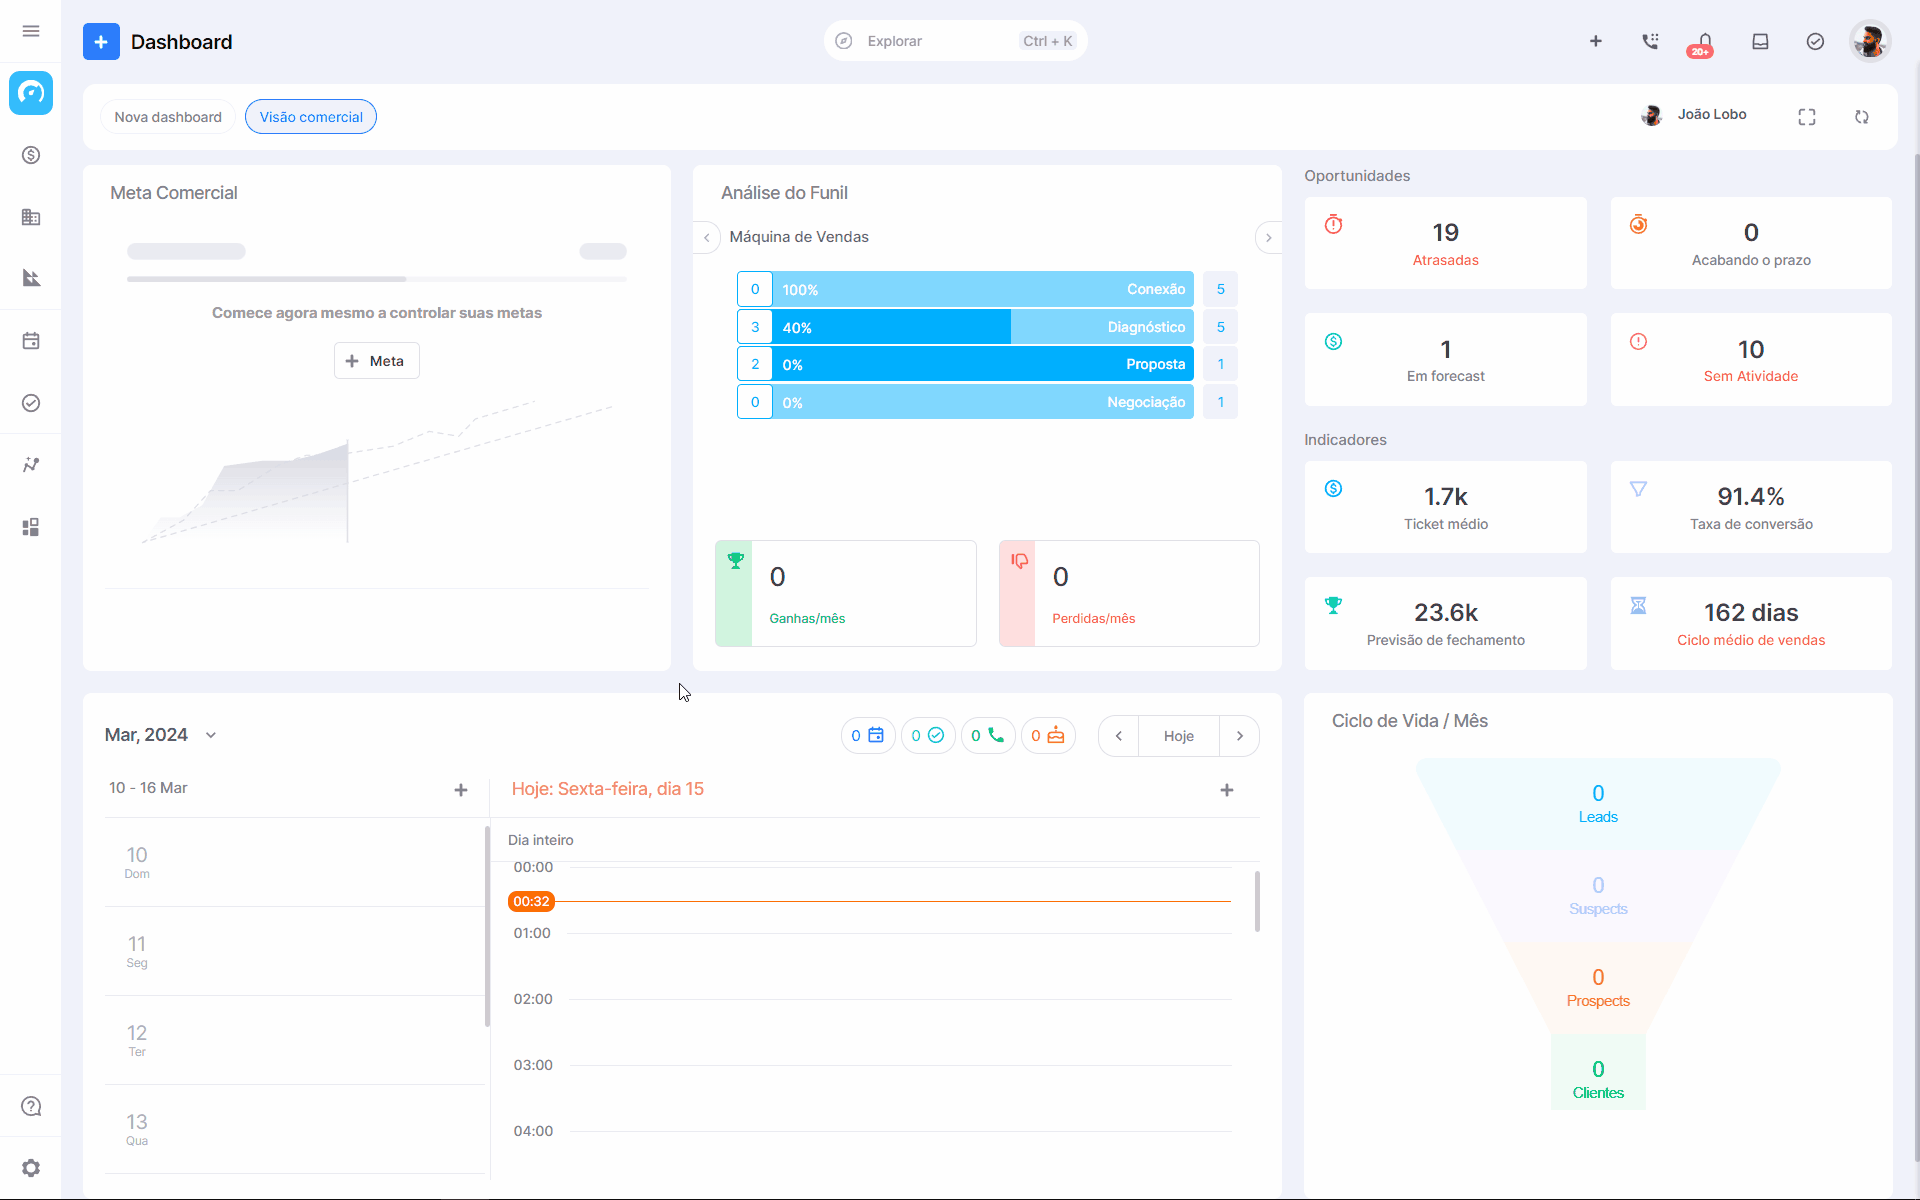Switch to Nova dashboard tab
Viewport: 1920px width, 1200px height.
click(168, 117)
